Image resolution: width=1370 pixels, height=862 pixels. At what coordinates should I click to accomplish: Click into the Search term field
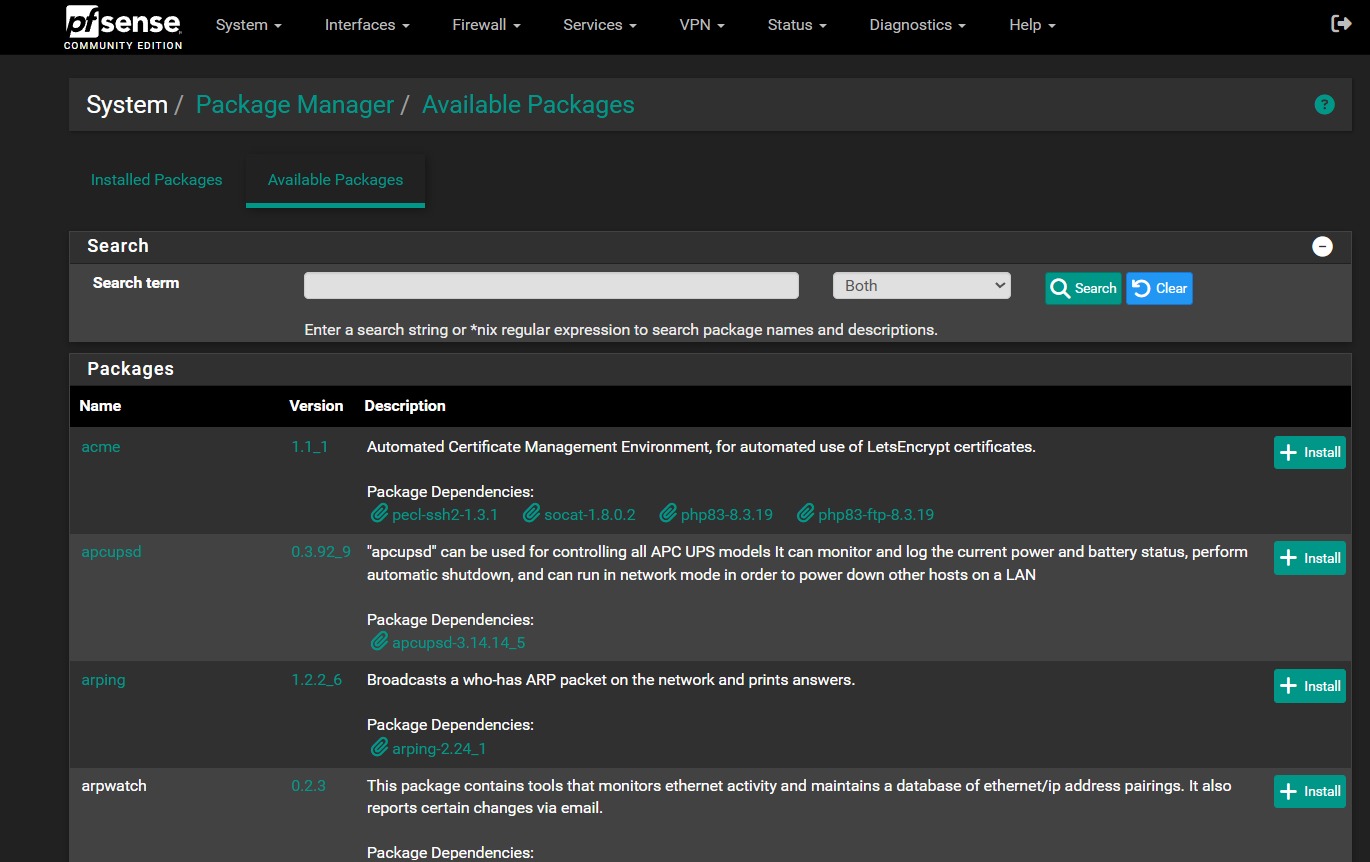click(x=551, y=286)
